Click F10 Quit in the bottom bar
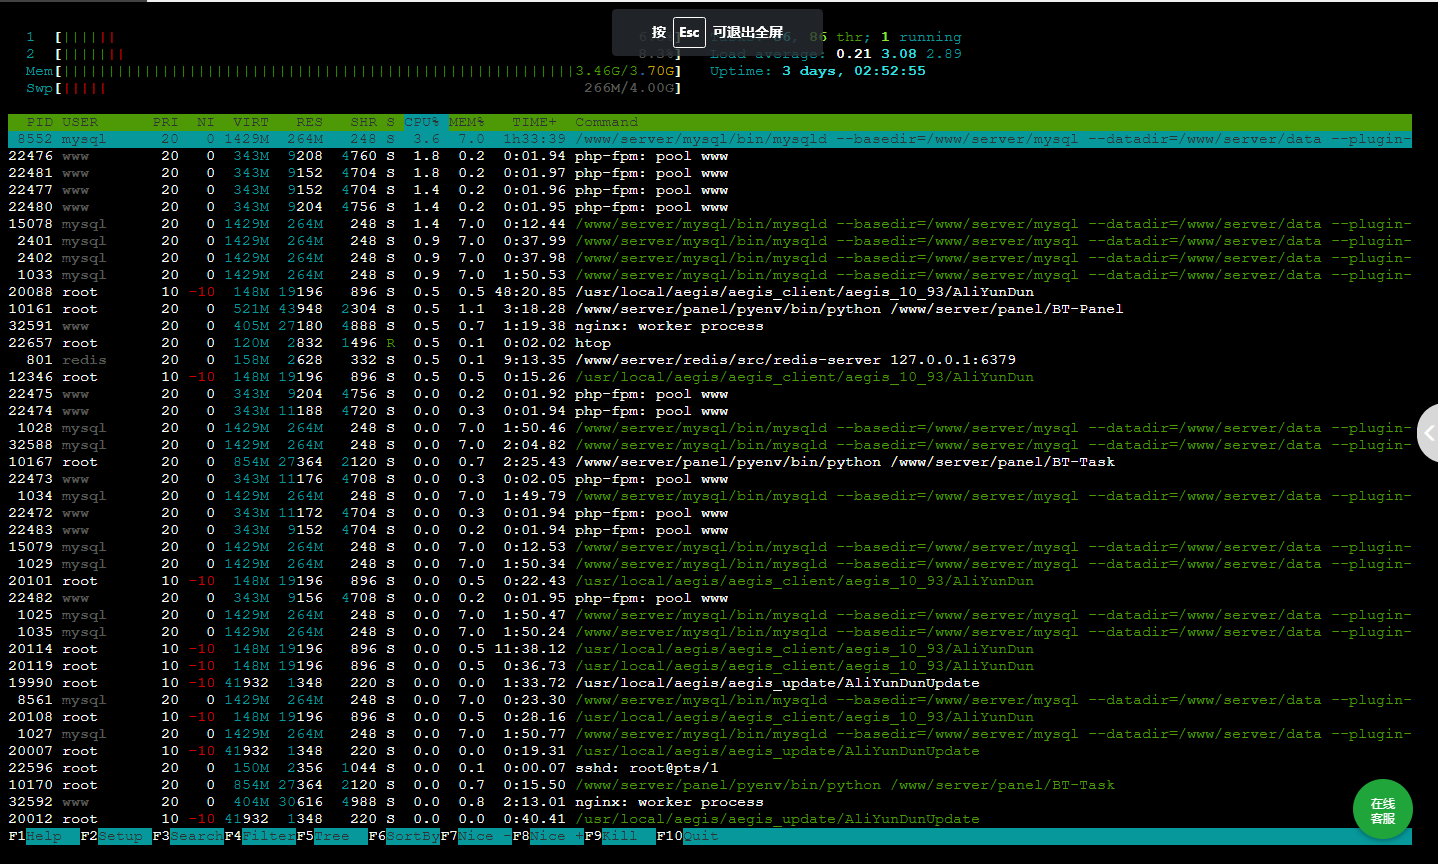This screenshot has width=1438, height=864. [700, 836]
